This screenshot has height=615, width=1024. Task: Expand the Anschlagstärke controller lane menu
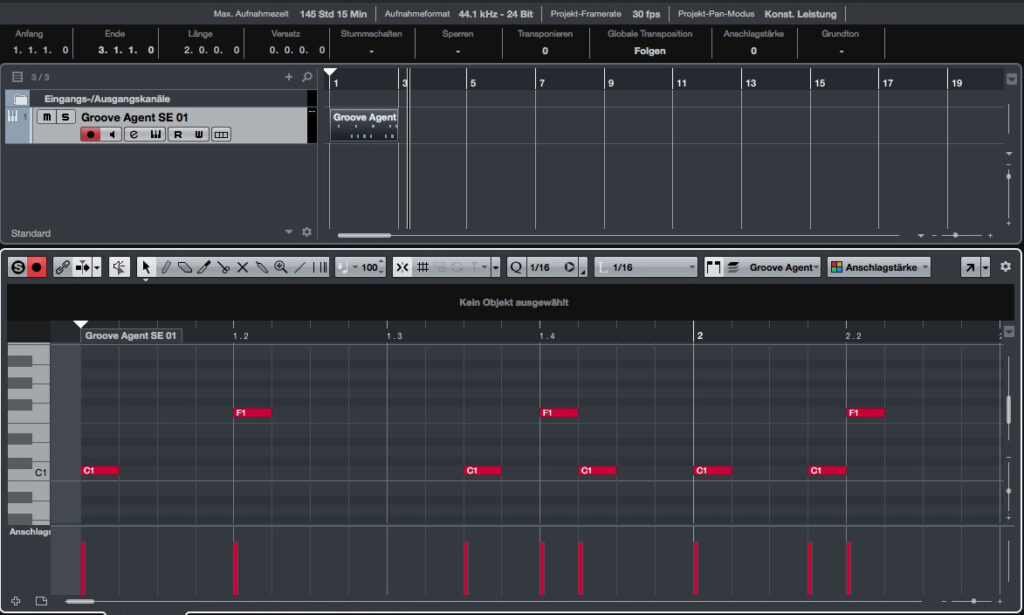click(x=29, y=532)
